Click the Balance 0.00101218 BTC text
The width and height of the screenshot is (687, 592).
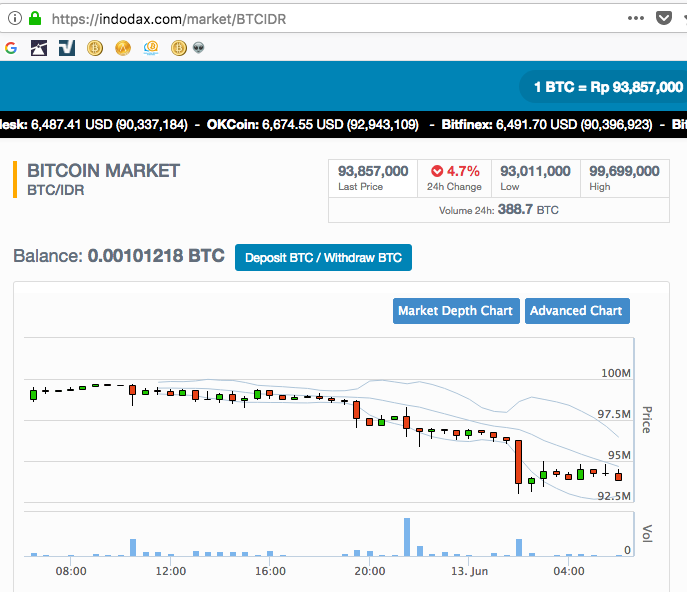pos(119,256)
